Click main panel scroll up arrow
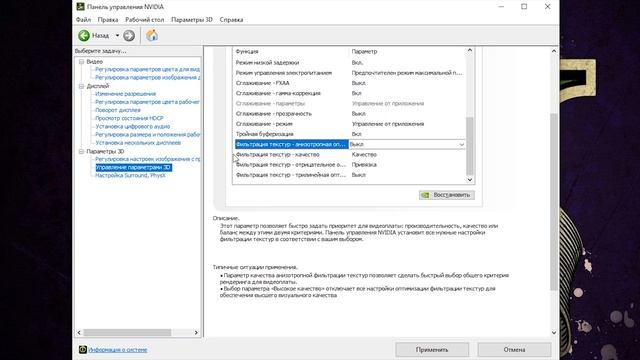 554,51
